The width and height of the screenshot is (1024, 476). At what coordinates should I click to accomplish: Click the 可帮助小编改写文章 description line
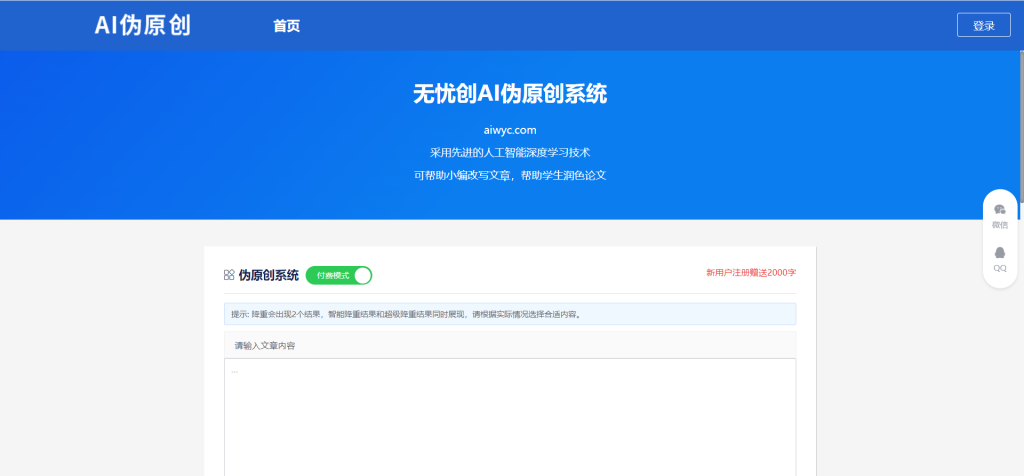[510, 175]
